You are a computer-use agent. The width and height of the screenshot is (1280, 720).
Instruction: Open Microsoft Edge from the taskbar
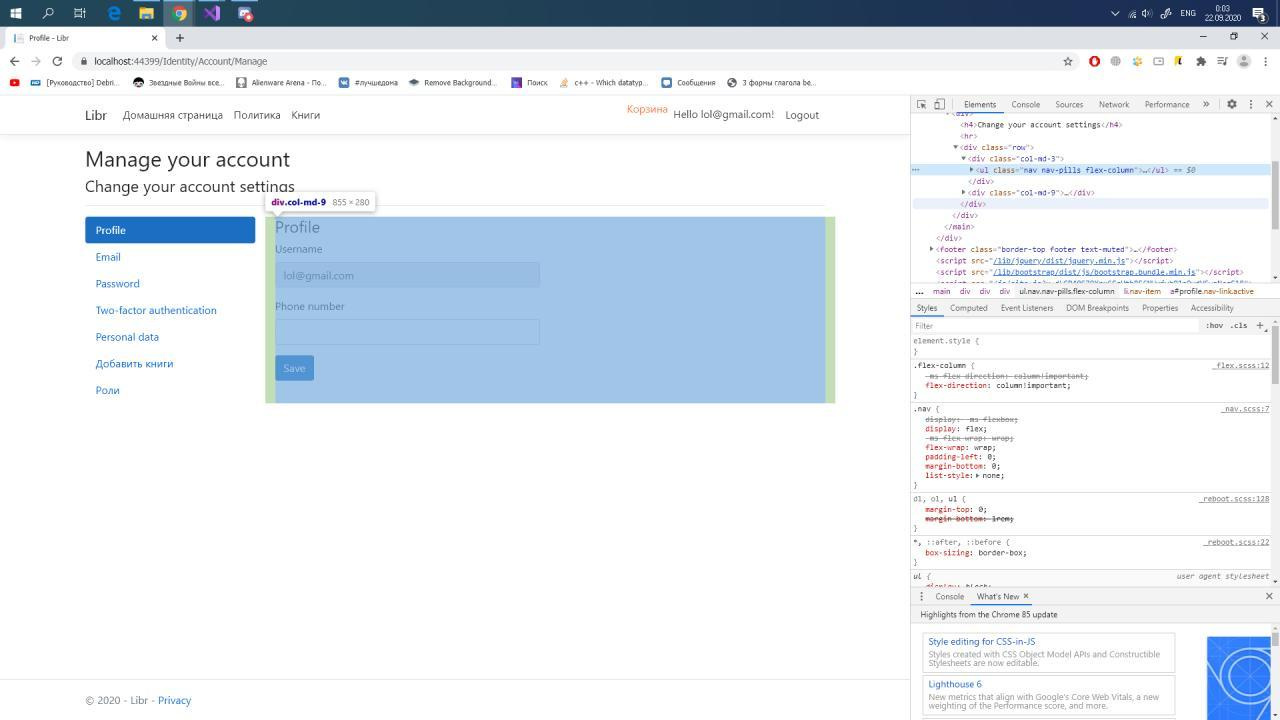pyautogui.click(x=114, y=13)
